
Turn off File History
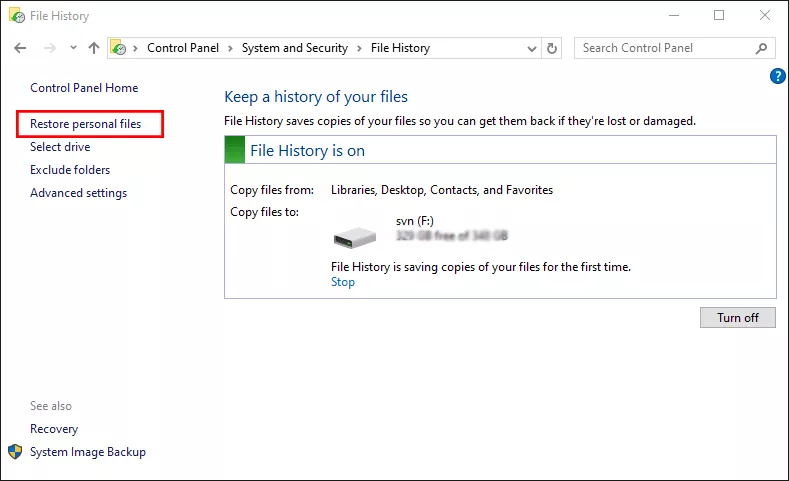pos(738,317)
